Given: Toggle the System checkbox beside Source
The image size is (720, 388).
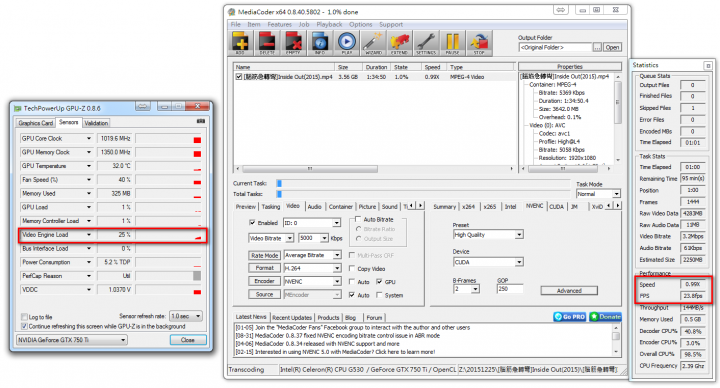Looking at the screenshot, I should [379, 295].
